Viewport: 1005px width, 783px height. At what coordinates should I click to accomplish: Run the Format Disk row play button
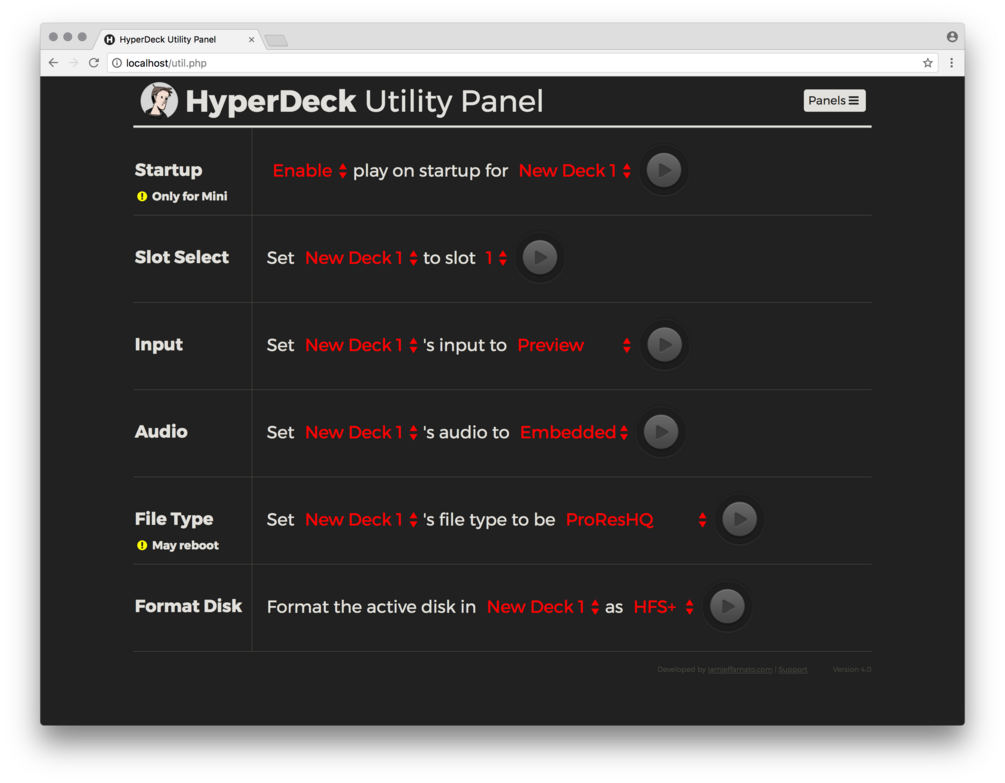coord(727,606)
